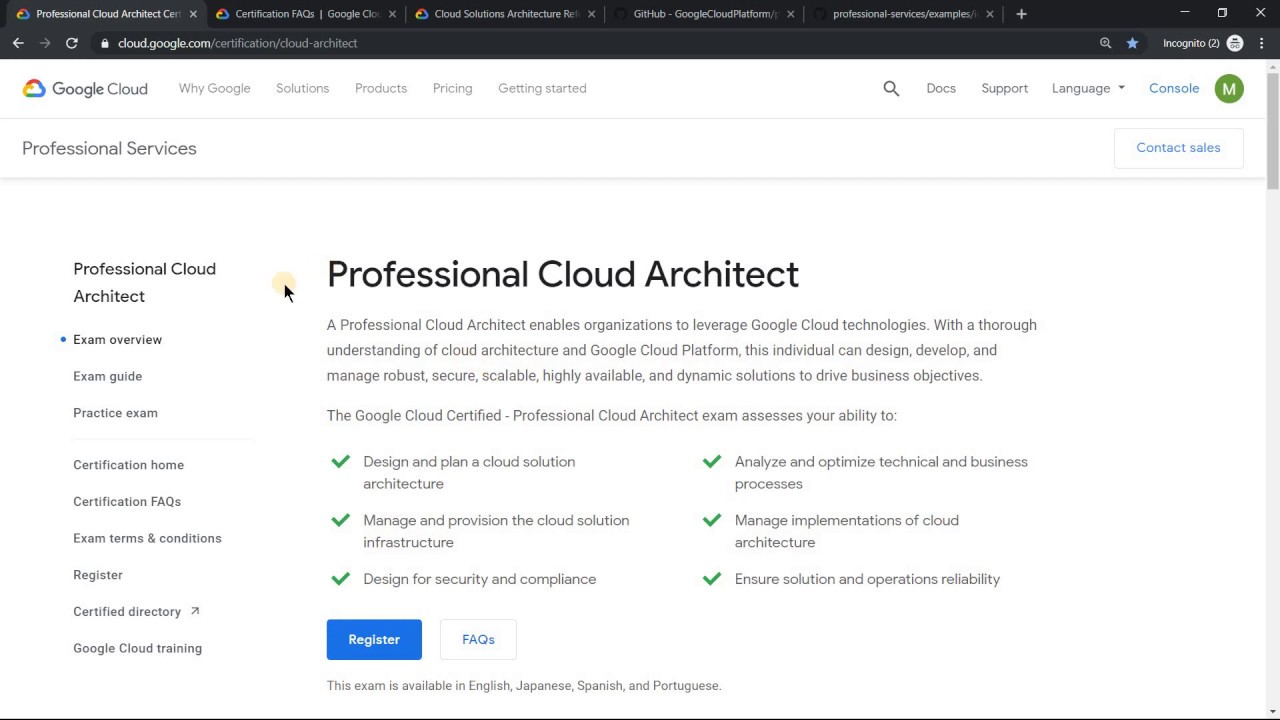Click the Professional Services heading link
The width and height of the screenshot is (1280, 720).
tap(109, 148)
